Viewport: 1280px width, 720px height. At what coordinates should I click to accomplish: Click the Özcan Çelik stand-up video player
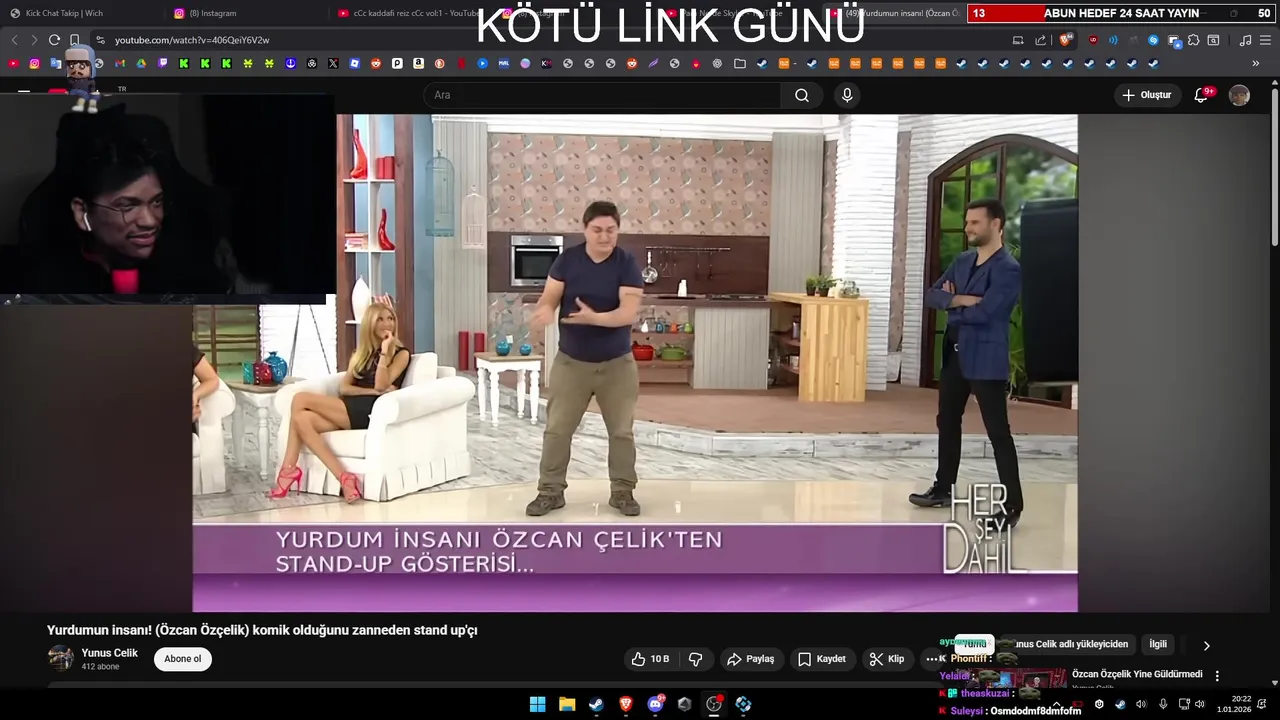[635, 362]
